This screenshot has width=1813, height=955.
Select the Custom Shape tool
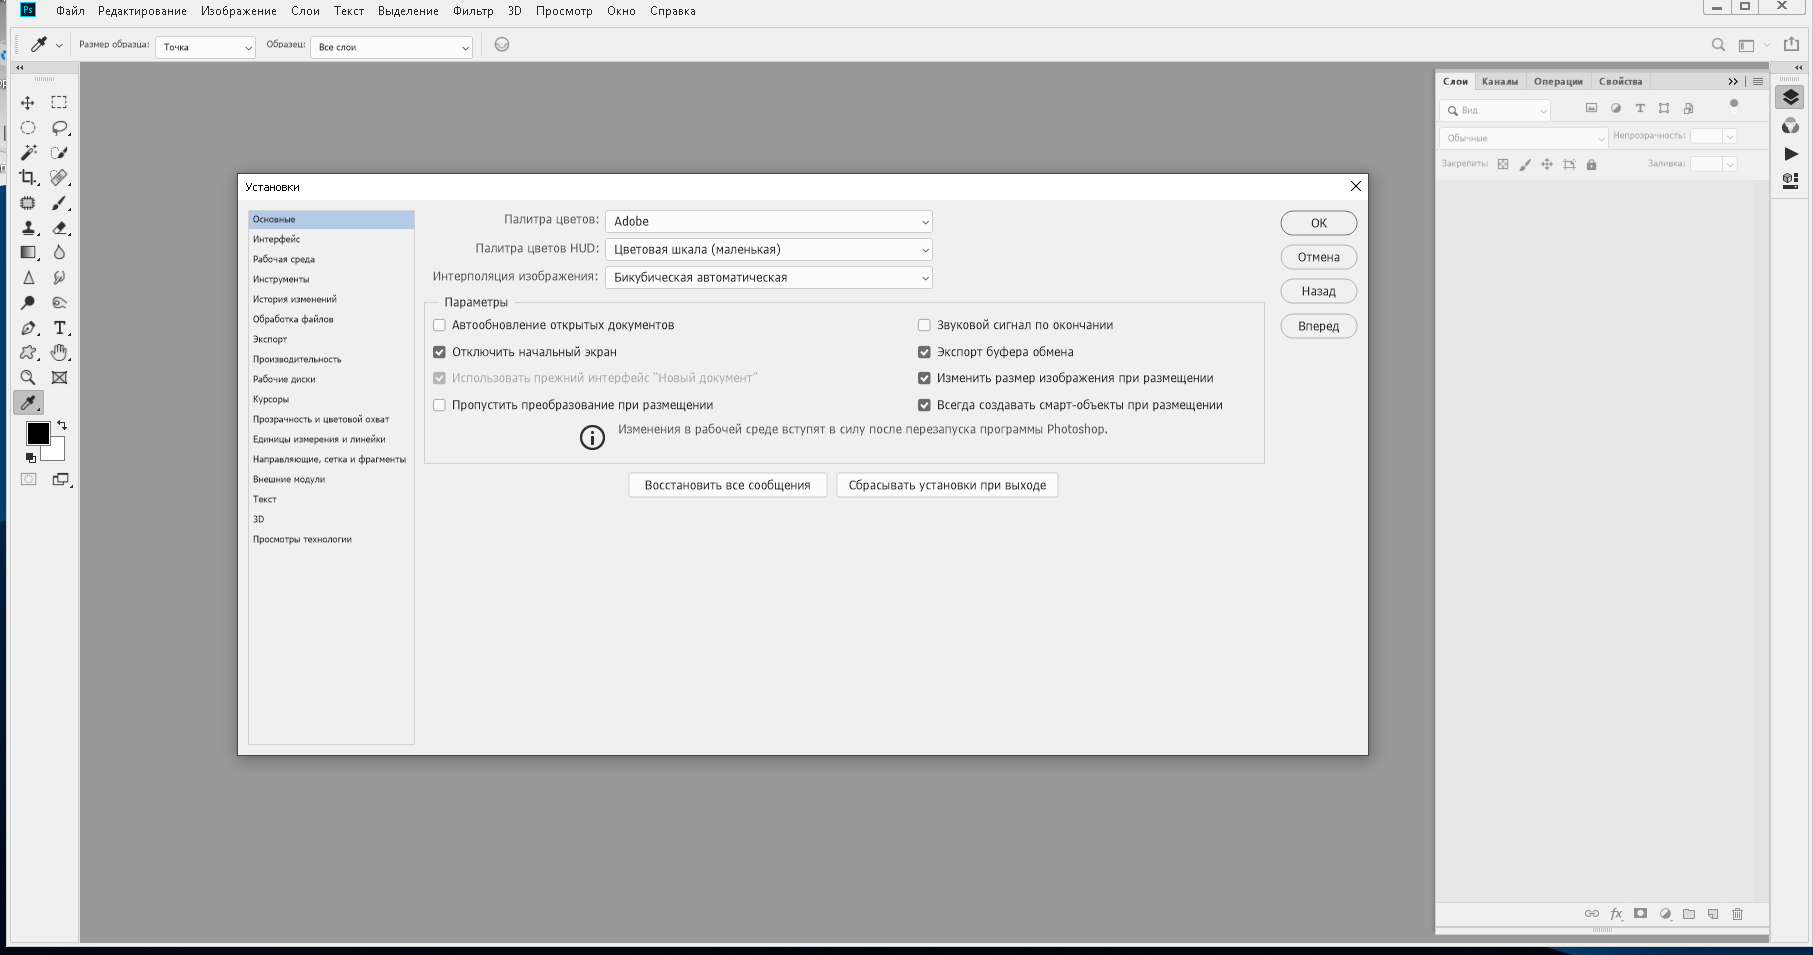click(28, 353)
